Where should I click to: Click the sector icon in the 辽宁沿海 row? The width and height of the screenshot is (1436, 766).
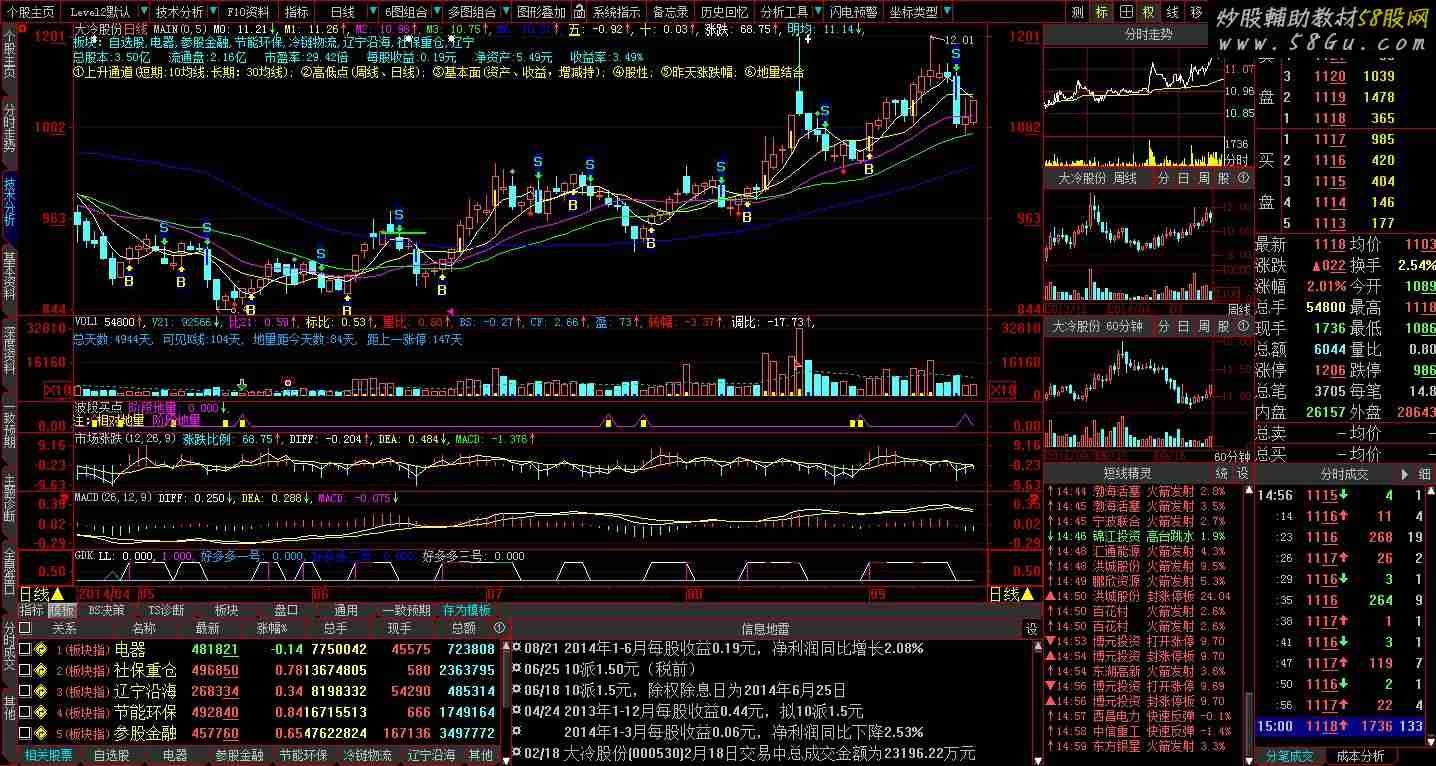42,692
